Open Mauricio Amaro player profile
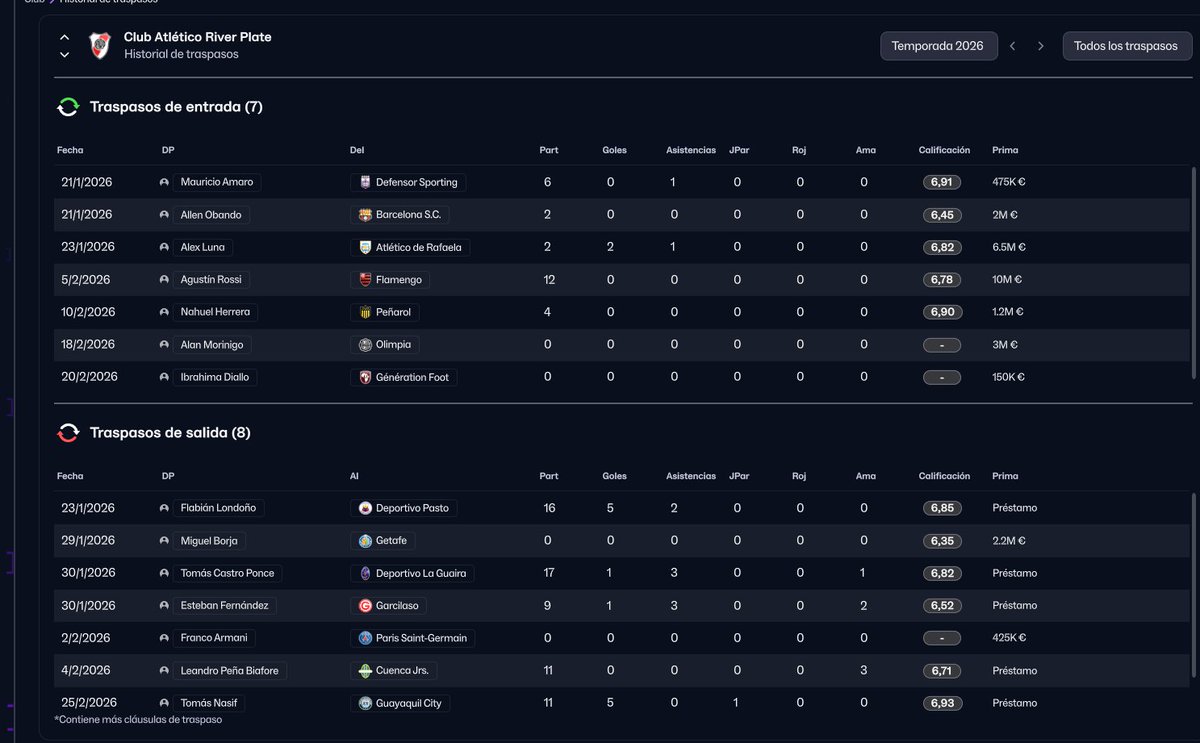The height and width of the screenshot is (743, 1200). (x=217, y=182)
